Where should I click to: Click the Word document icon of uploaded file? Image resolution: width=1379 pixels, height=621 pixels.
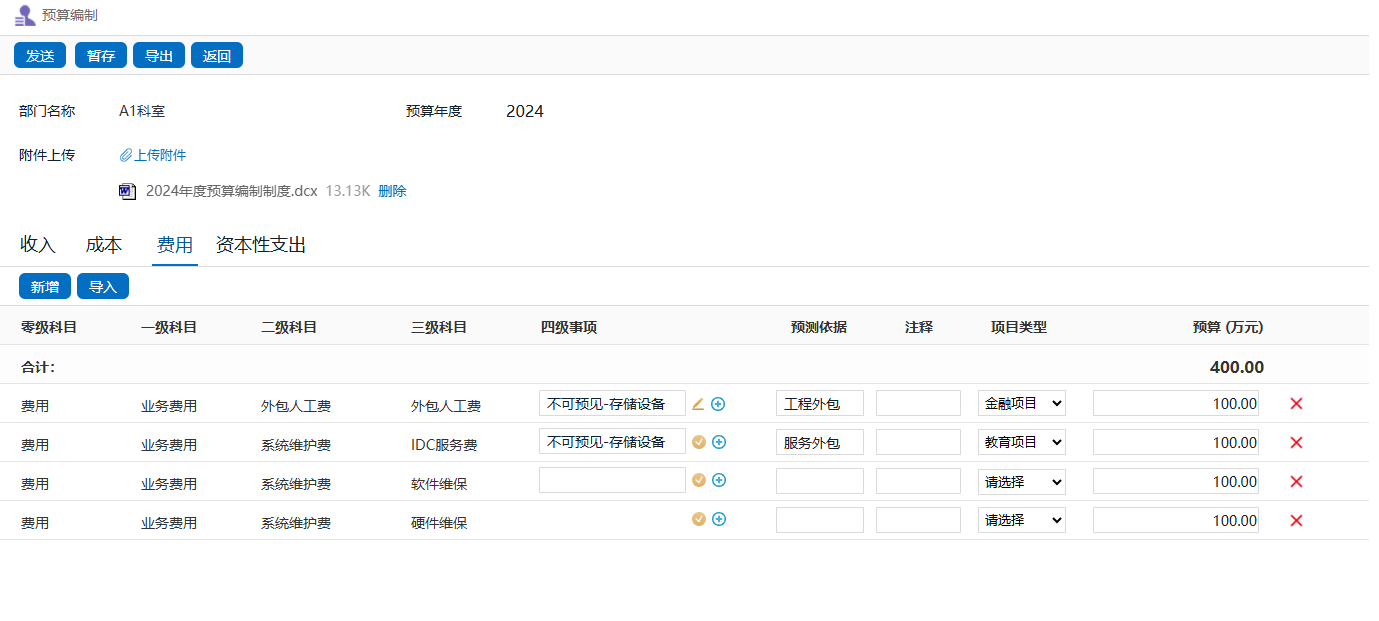click(127, 192)
